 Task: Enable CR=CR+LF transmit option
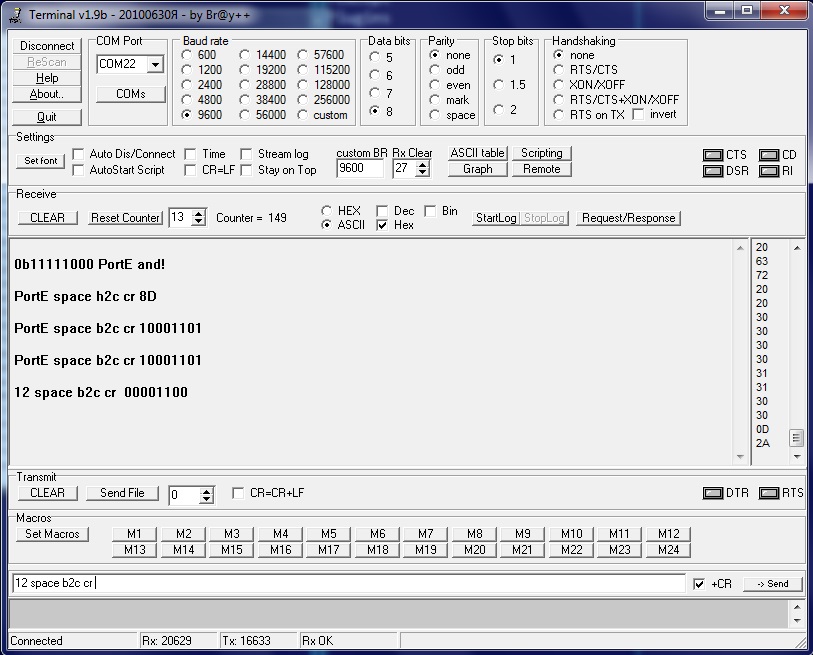click(x=238, y=493)
